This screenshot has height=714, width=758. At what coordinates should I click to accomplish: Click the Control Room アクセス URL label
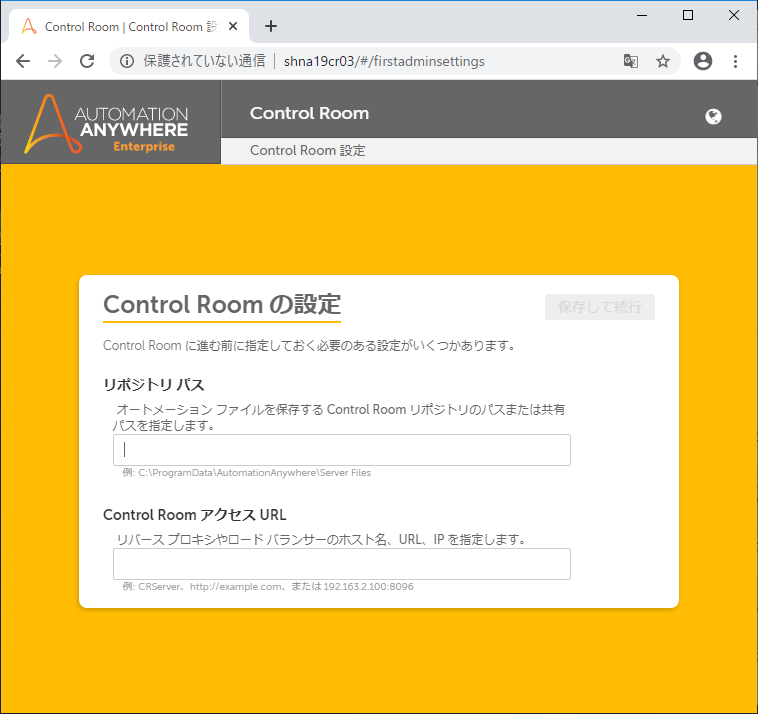(x=195, y=515)
